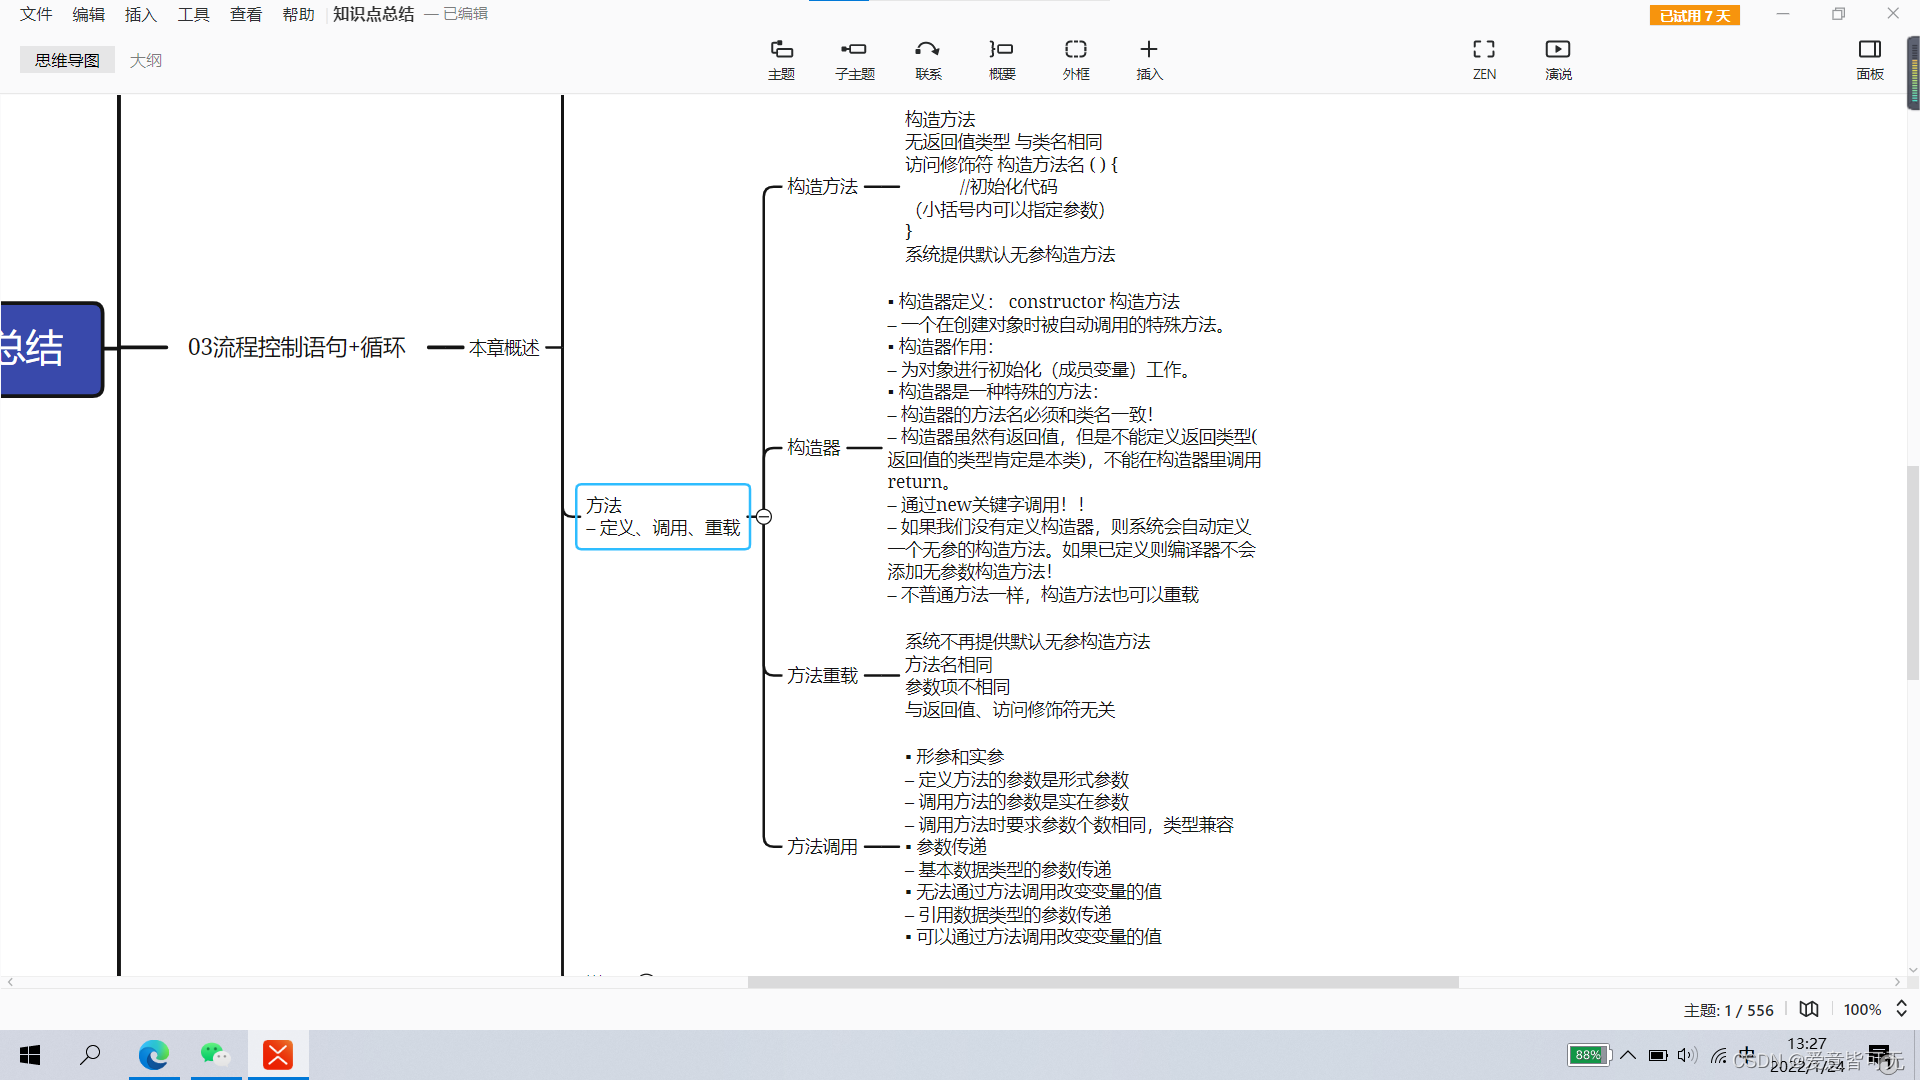This screenshot has height=1080, width=1920.
Task: Select the 构造方法 subtopic
Action: coord(822,186)
